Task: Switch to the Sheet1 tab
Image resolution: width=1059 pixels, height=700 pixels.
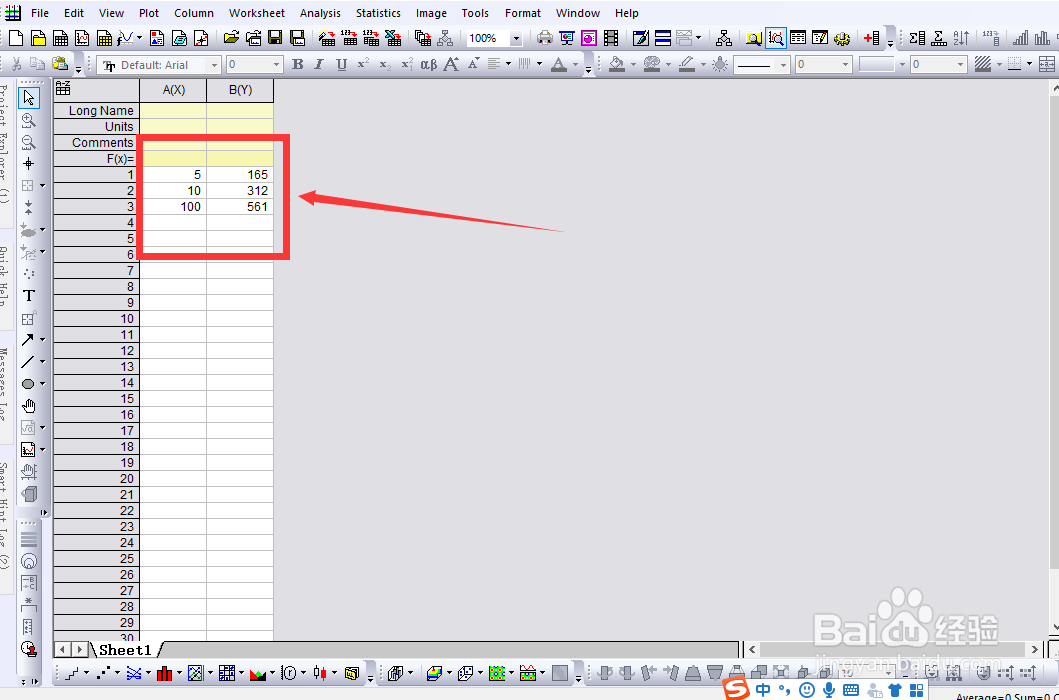Action: [125, 650]
